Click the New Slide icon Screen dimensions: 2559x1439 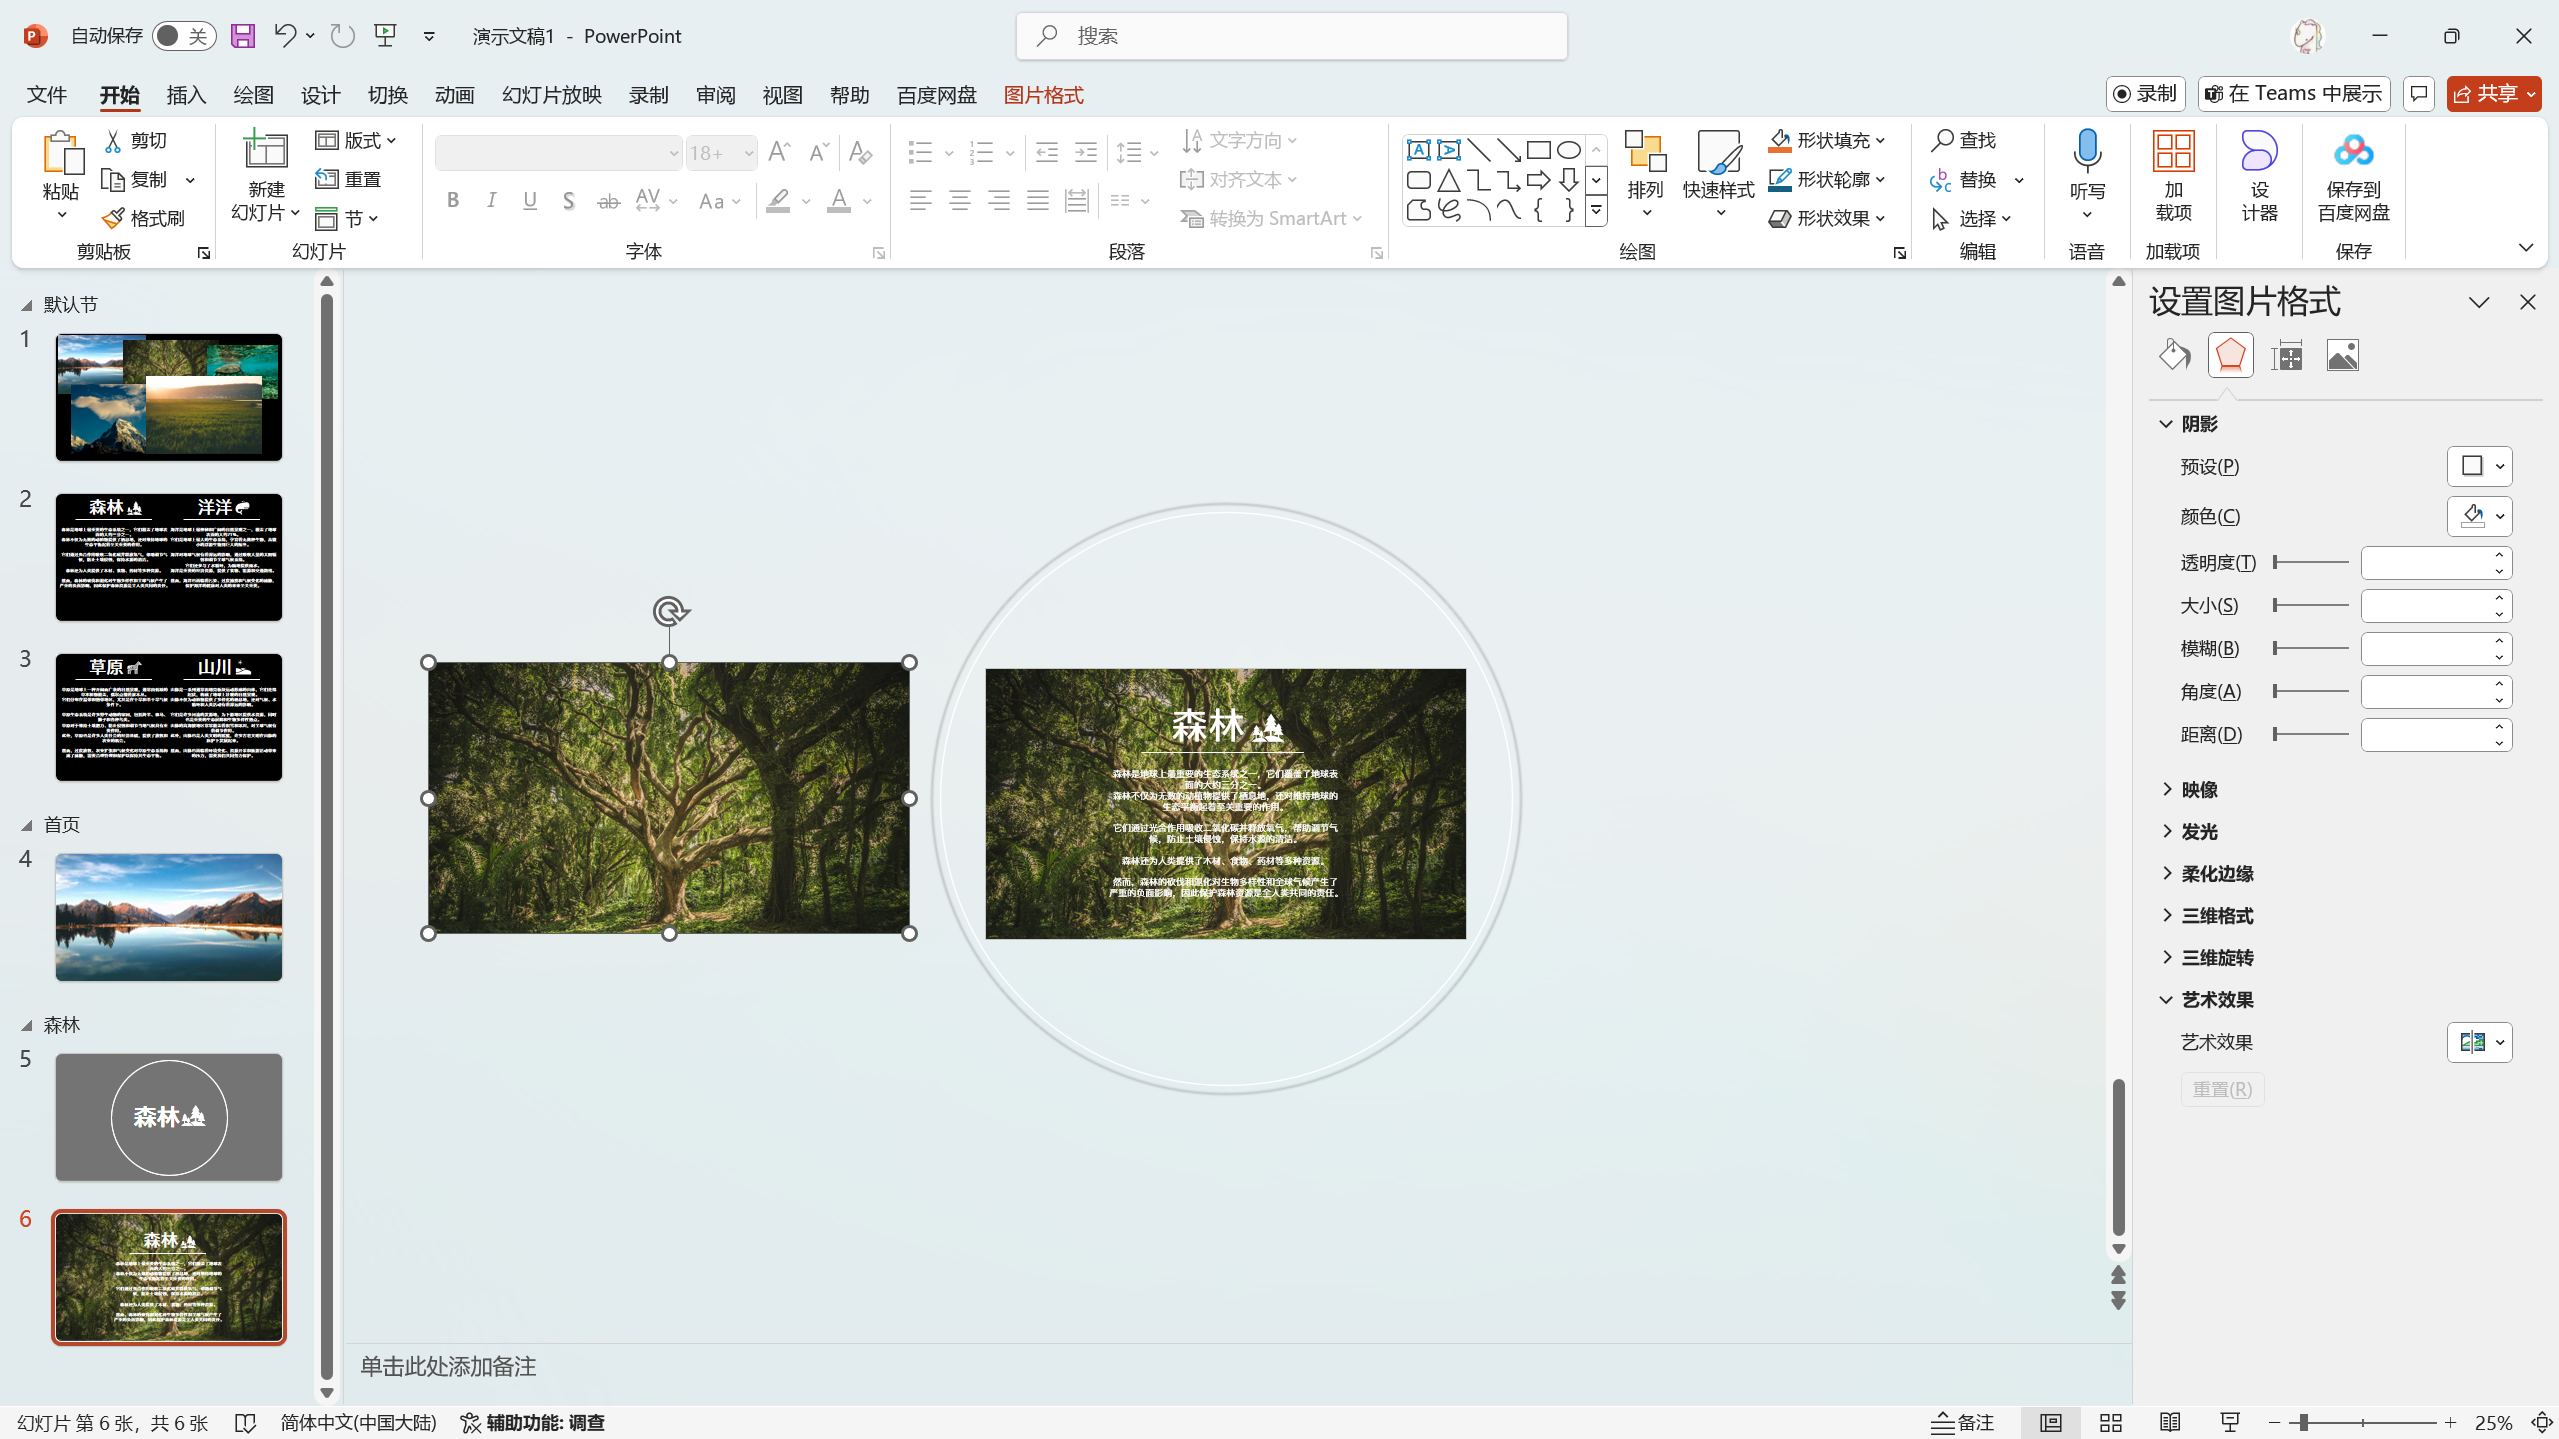click(266, 150)
